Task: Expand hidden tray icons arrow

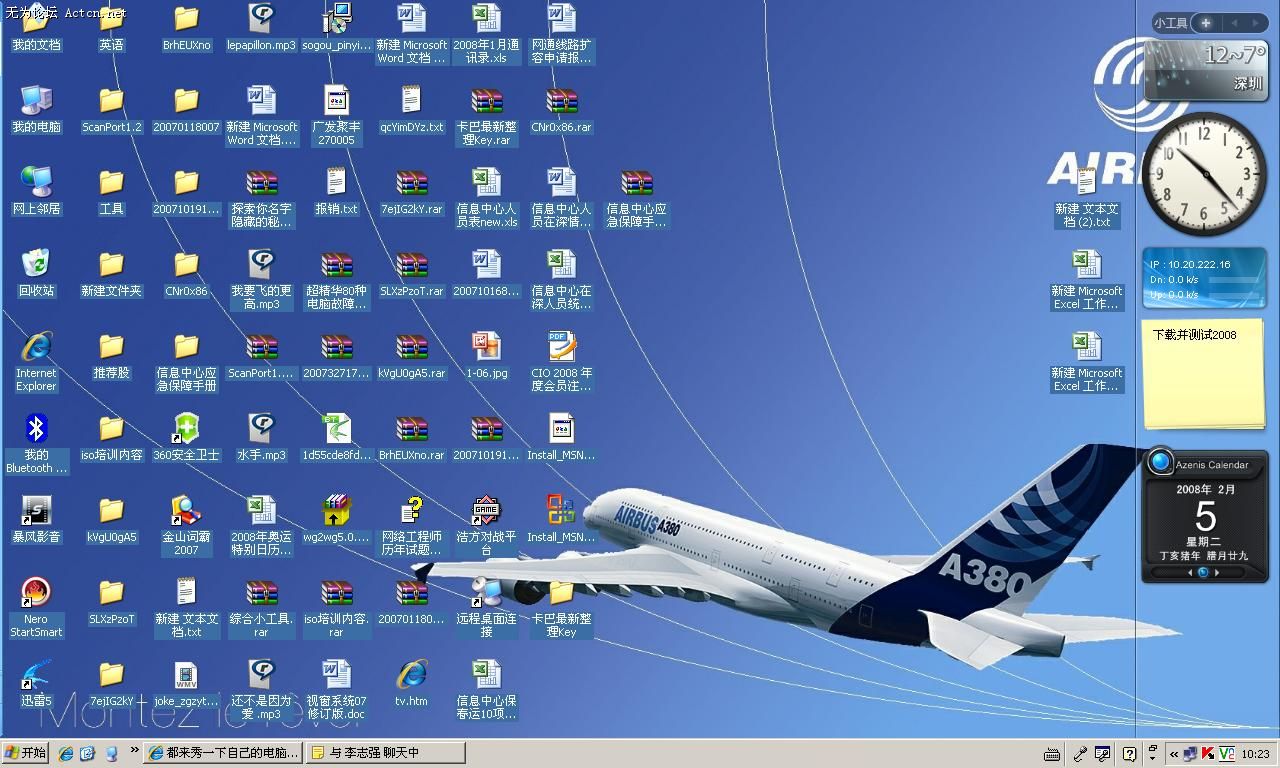Action: 1174,754
